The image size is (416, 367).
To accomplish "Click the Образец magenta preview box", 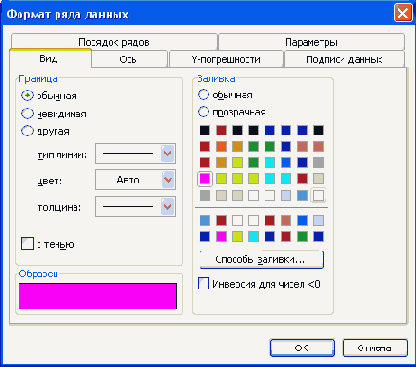I will (x=98, y=296).
